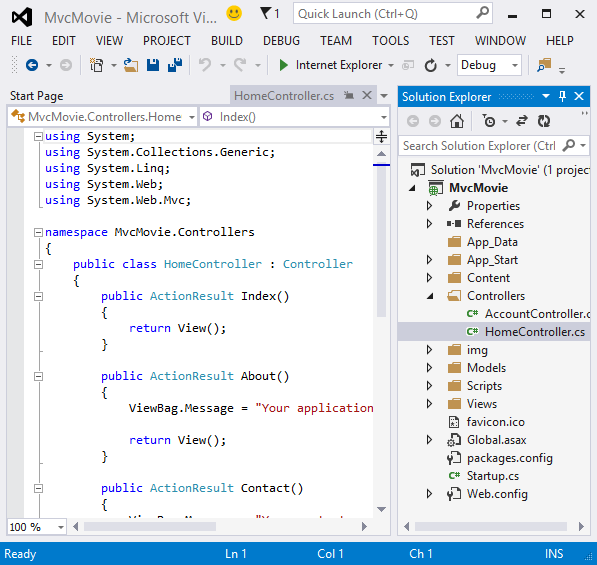Click the Open File folder icon
Image resolution: width=597 pixels, height=565 pixels.
tap(131, 65)
